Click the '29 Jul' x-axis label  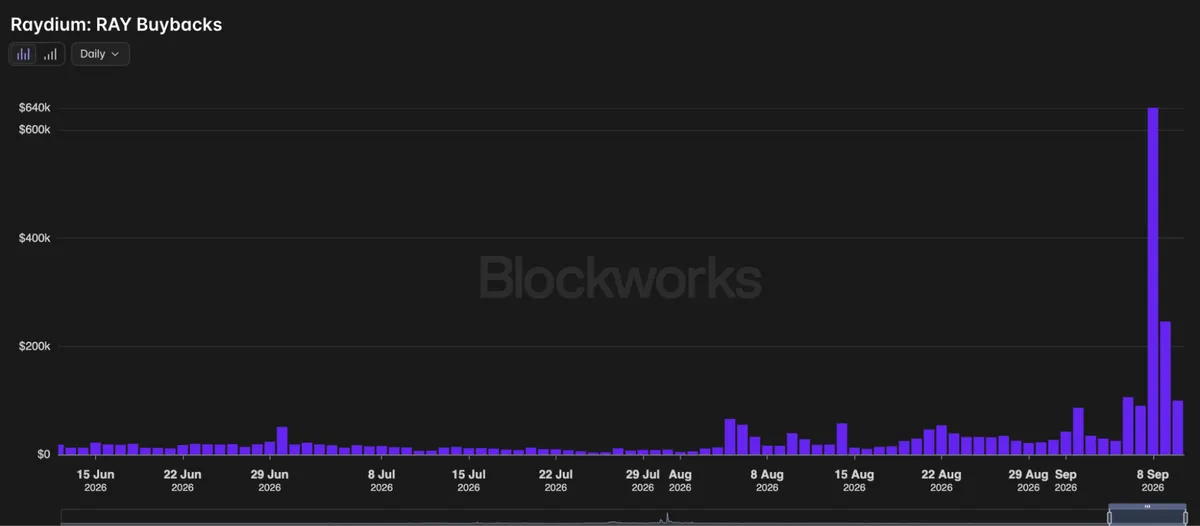[x=643, y=474]
